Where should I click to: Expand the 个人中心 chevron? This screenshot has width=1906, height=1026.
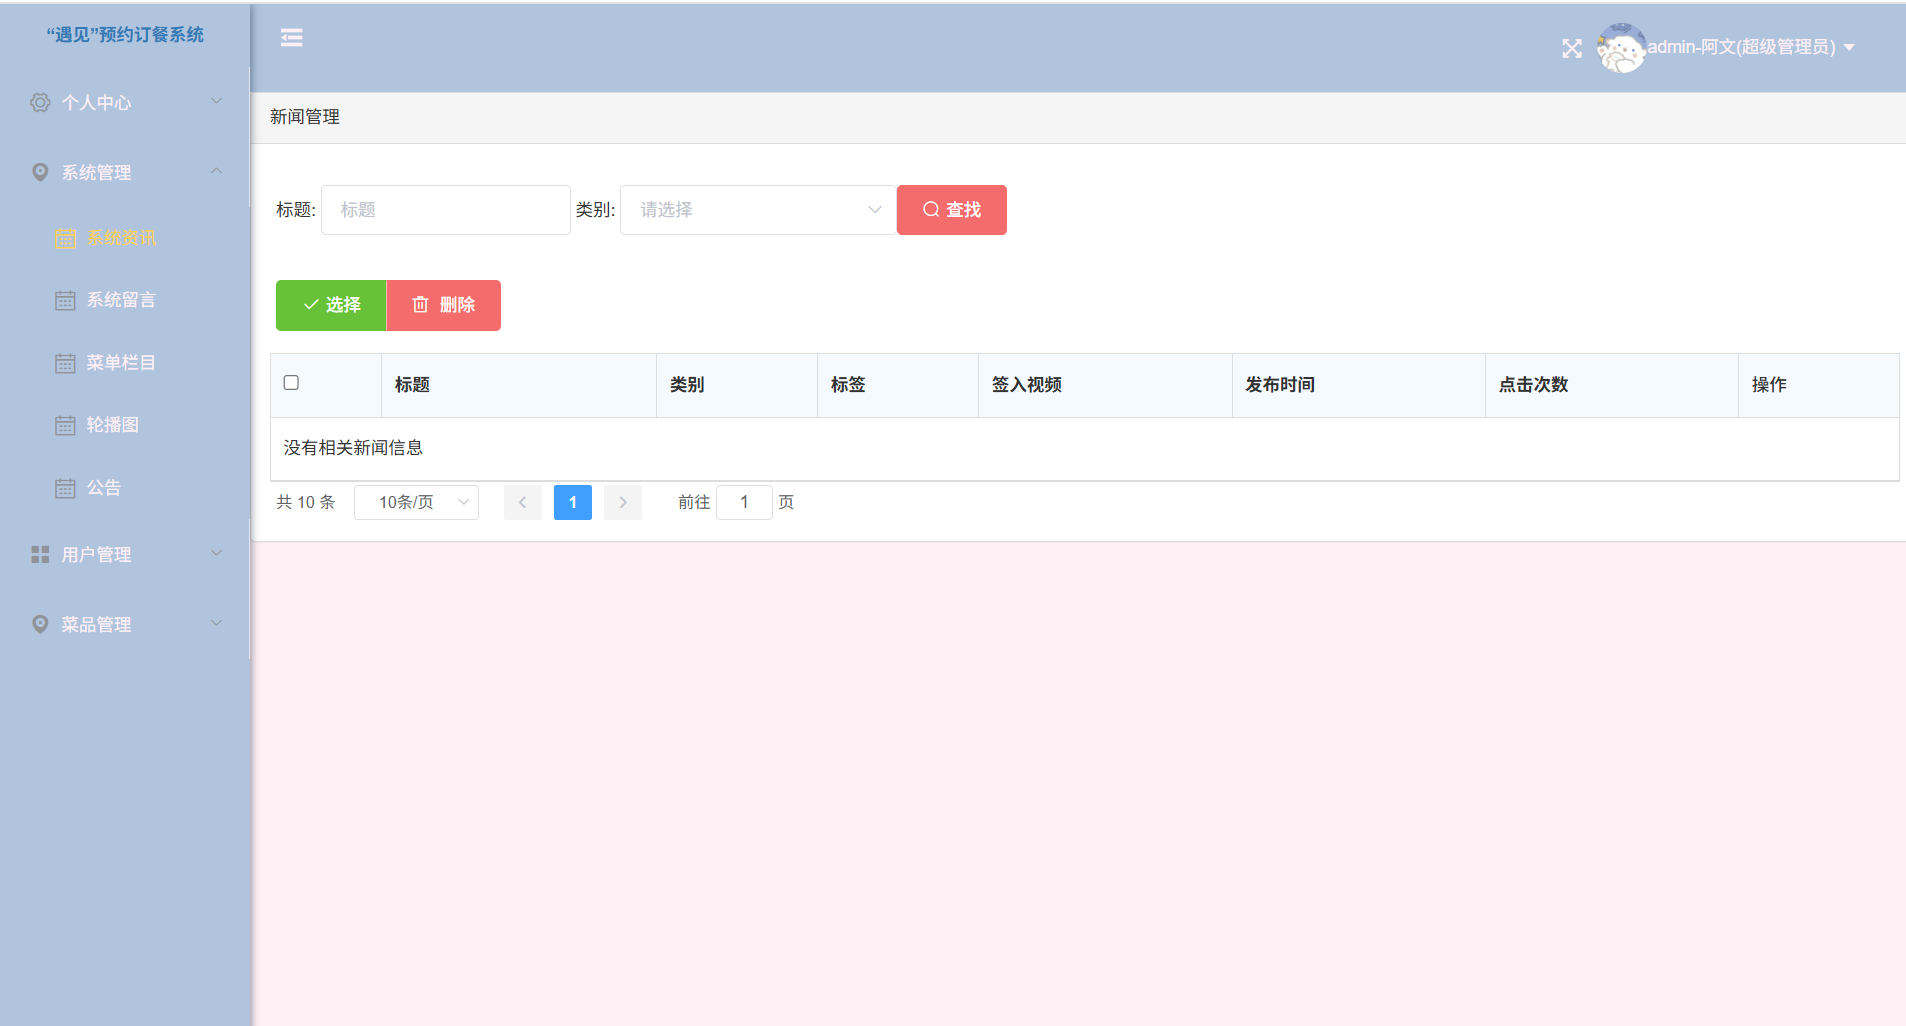pyautogui.click(x=216, y=101)
